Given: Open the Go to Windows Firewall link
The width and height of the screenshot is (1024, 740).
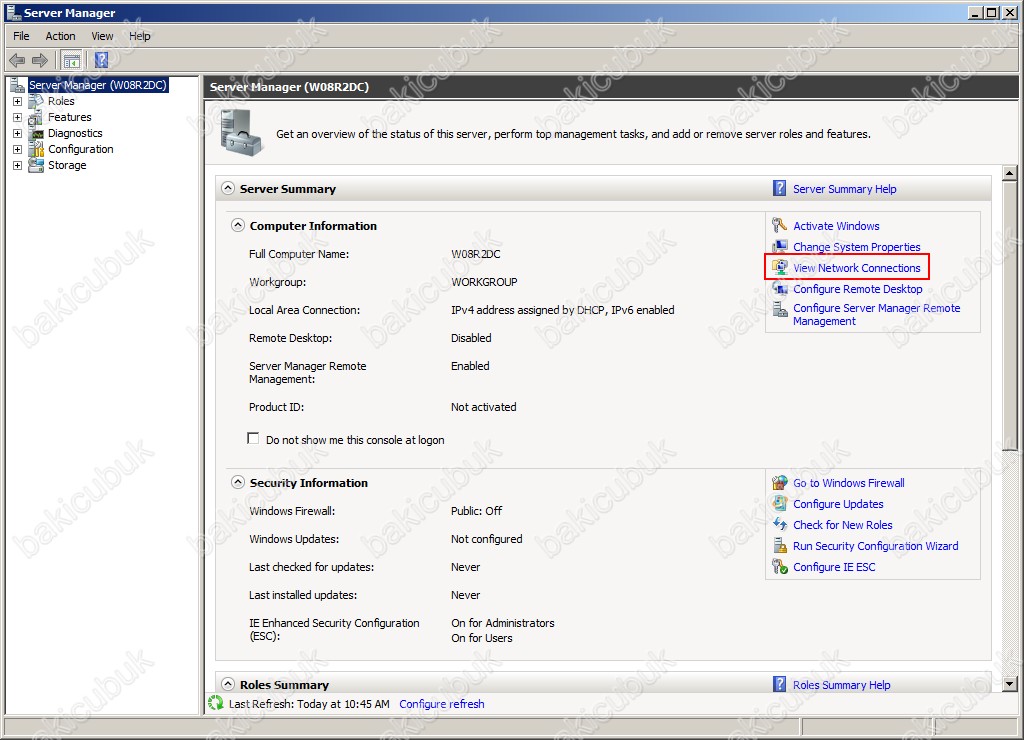Looking at the screenshot, I should click(848, 483).
